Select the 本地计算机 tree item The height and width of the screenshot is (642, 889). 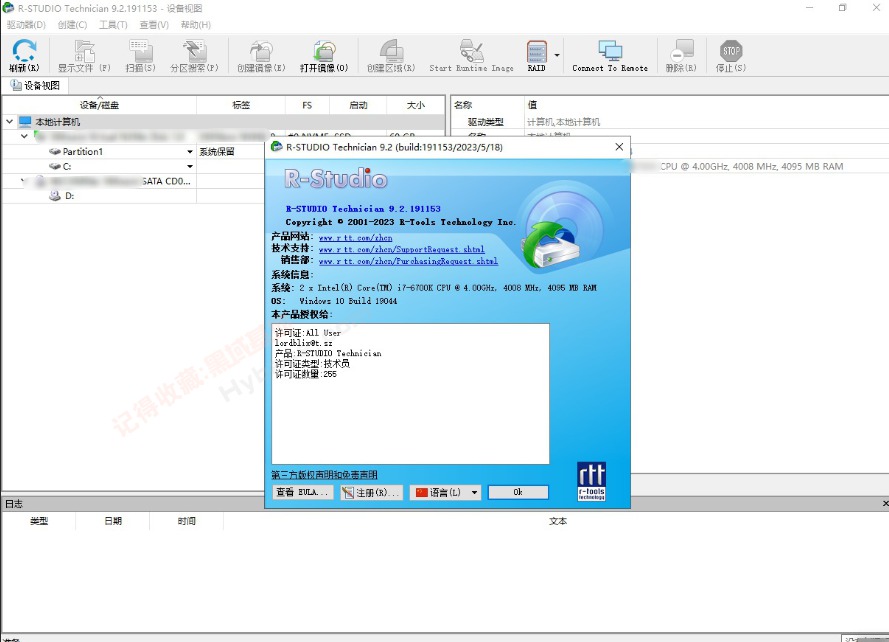click(57, 122)
